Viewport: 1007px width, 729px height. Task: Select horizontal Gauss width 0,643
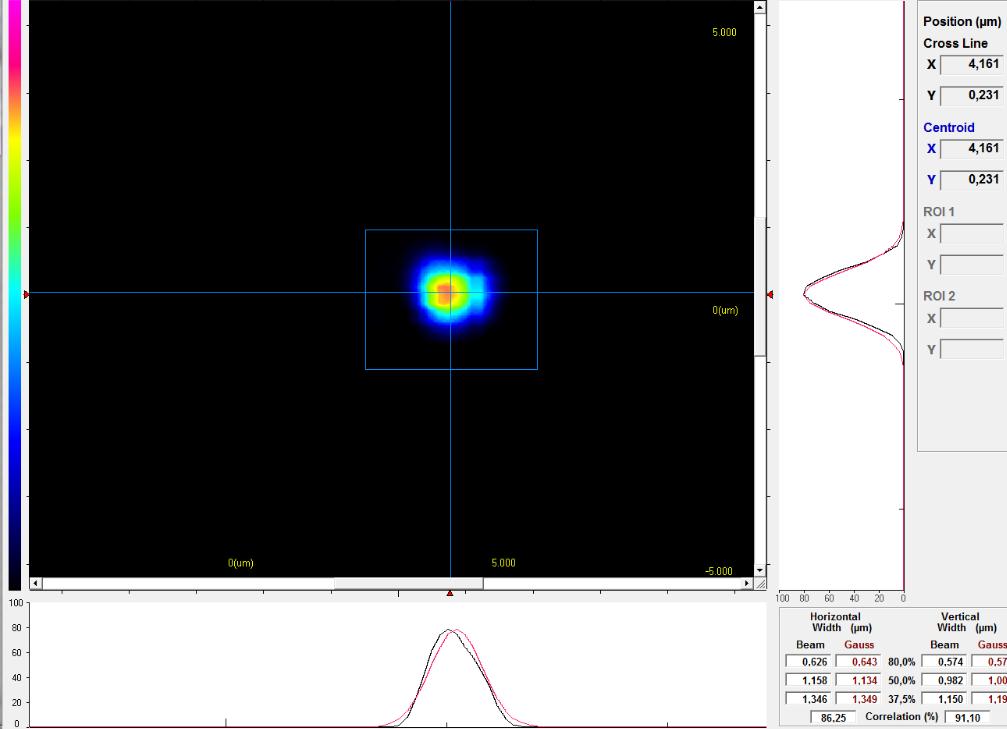(x=857, y=662)
